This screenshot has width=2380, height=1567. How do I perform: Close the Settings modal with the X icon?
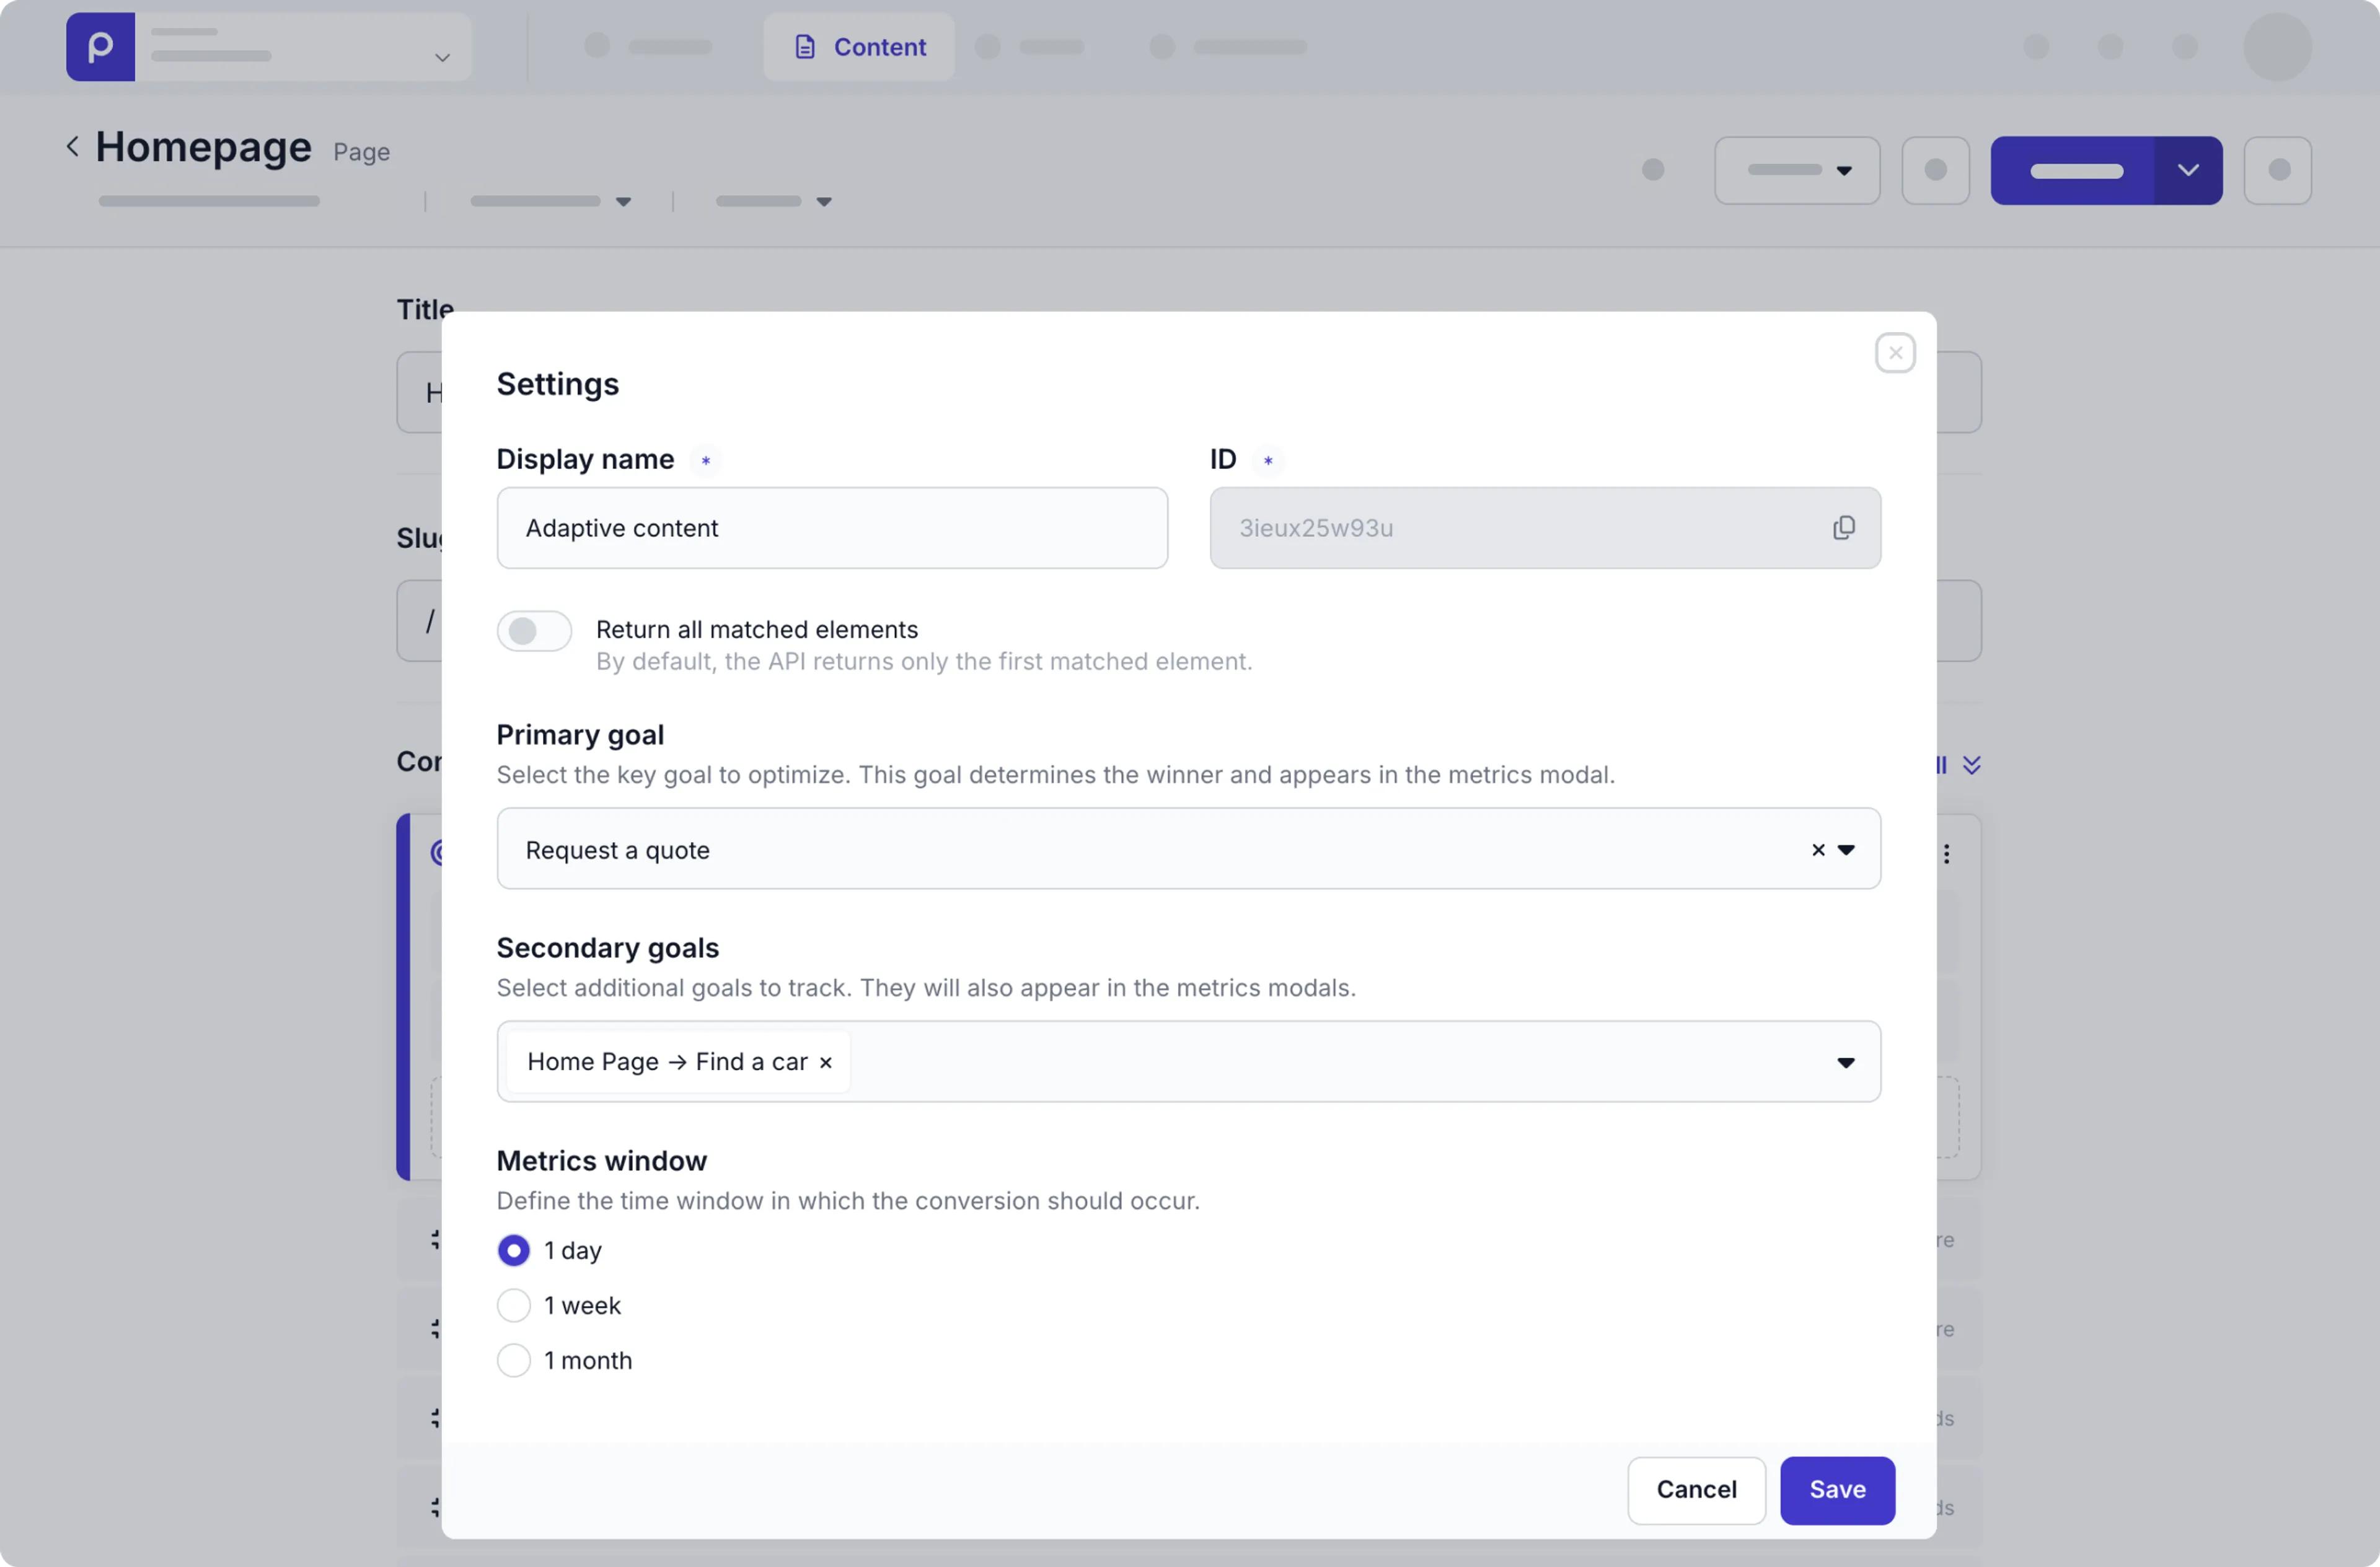(1895, 352)
